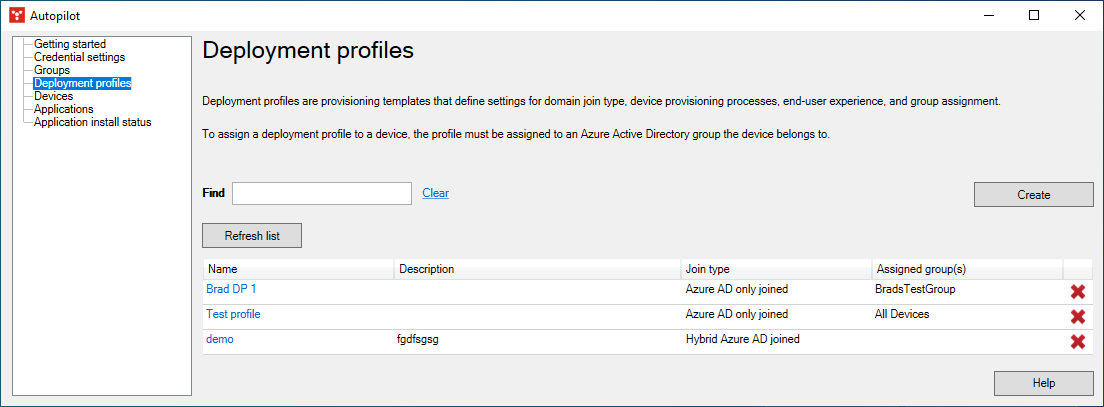Click the Find text field
Screen dimensions: 1104x407
321,193
